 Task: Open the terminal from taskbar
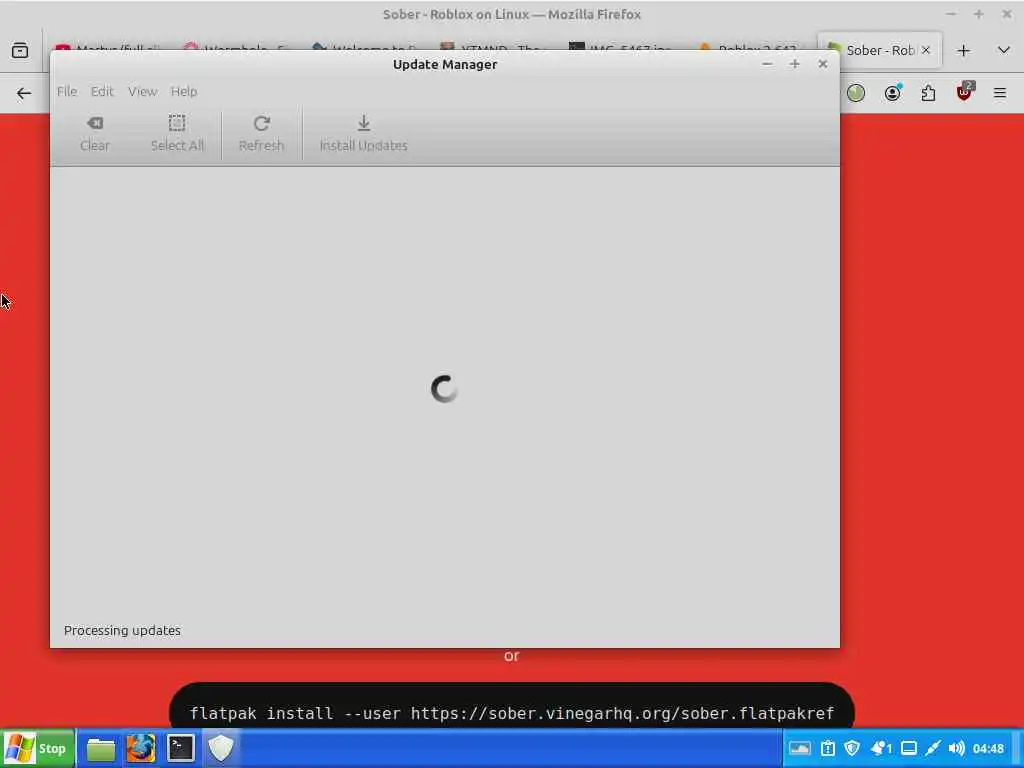coord(181,749)
